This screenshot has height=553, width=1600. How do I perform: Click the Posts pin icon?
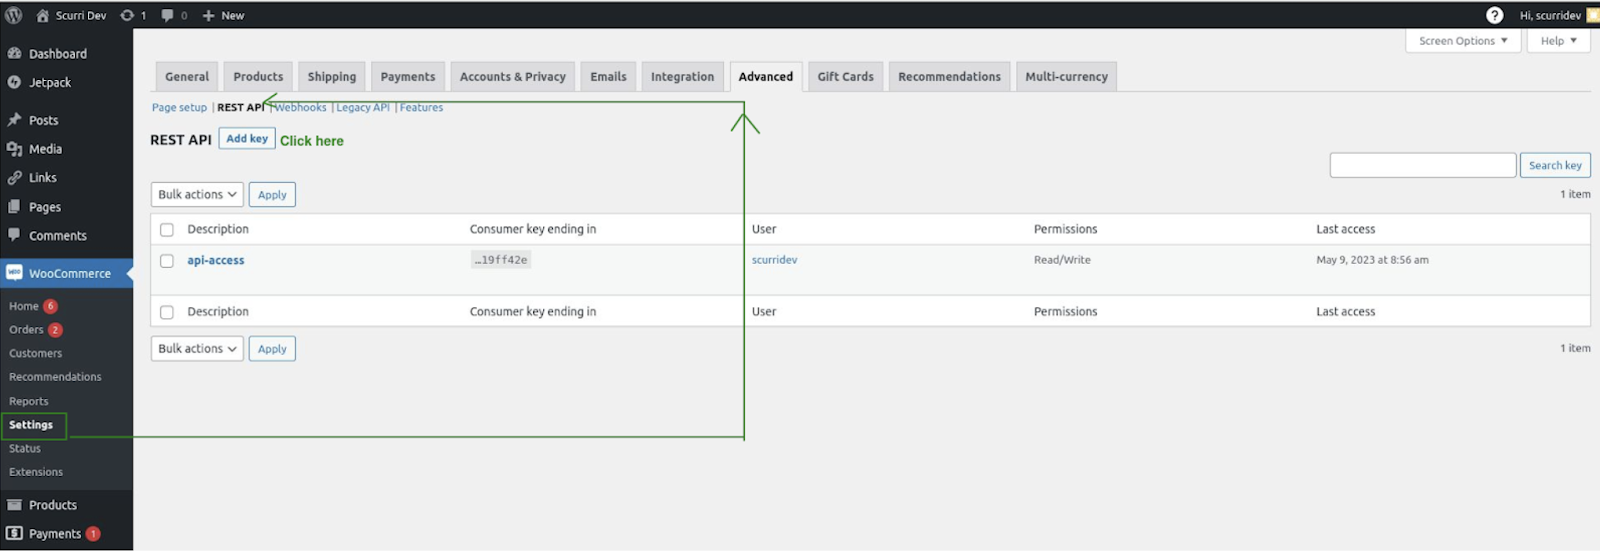tap(14, 119)
